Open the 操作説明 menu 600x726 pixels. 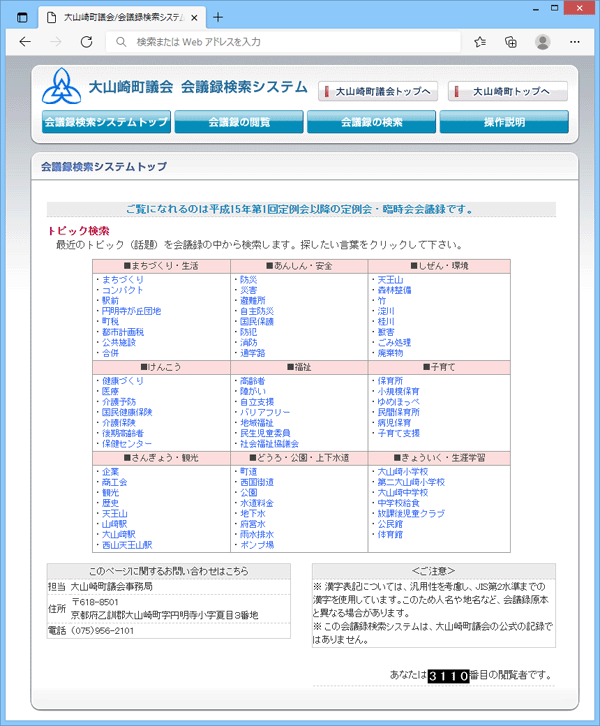pyautogui.click(x=504, y=122)
